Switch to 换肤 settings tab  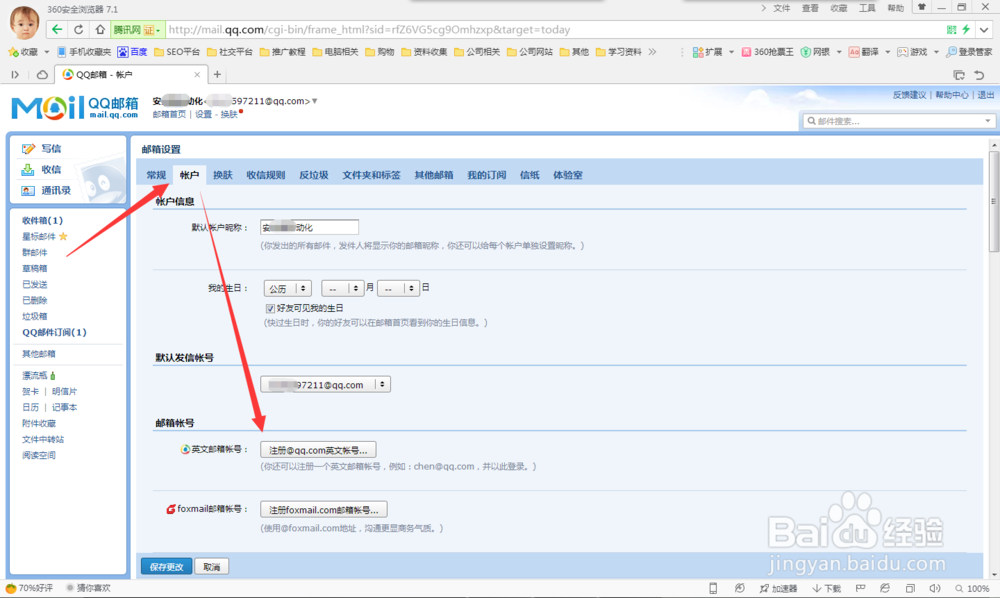223,175
